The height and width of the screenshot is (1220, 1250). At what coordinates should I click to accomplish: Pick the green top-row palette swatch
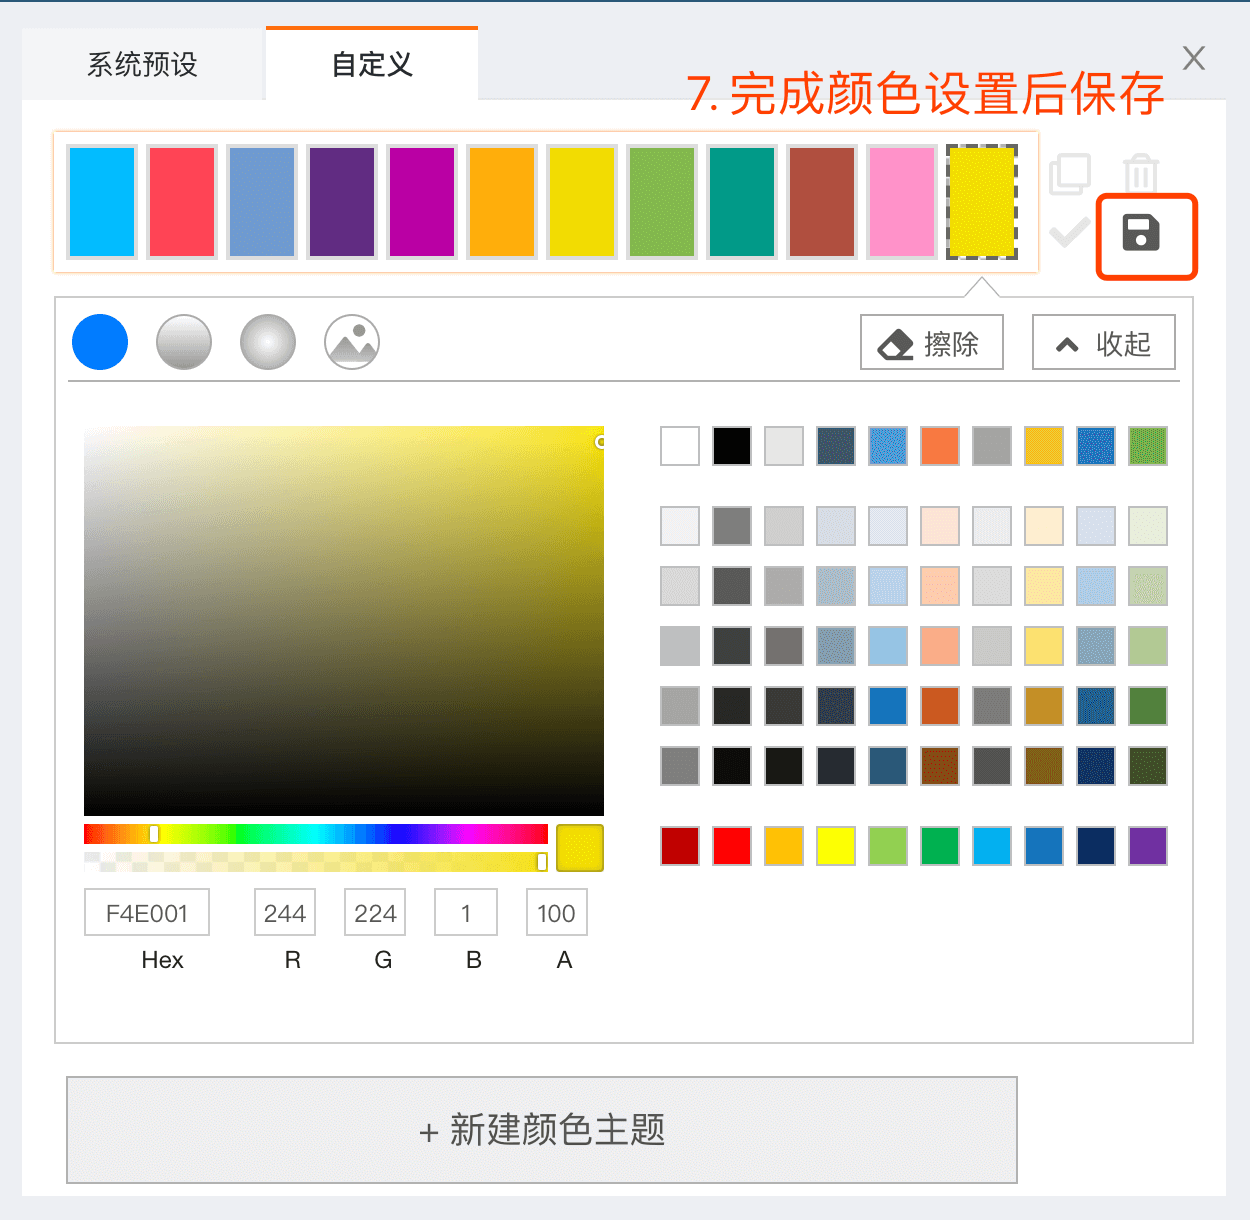[x=1148, y=446]
